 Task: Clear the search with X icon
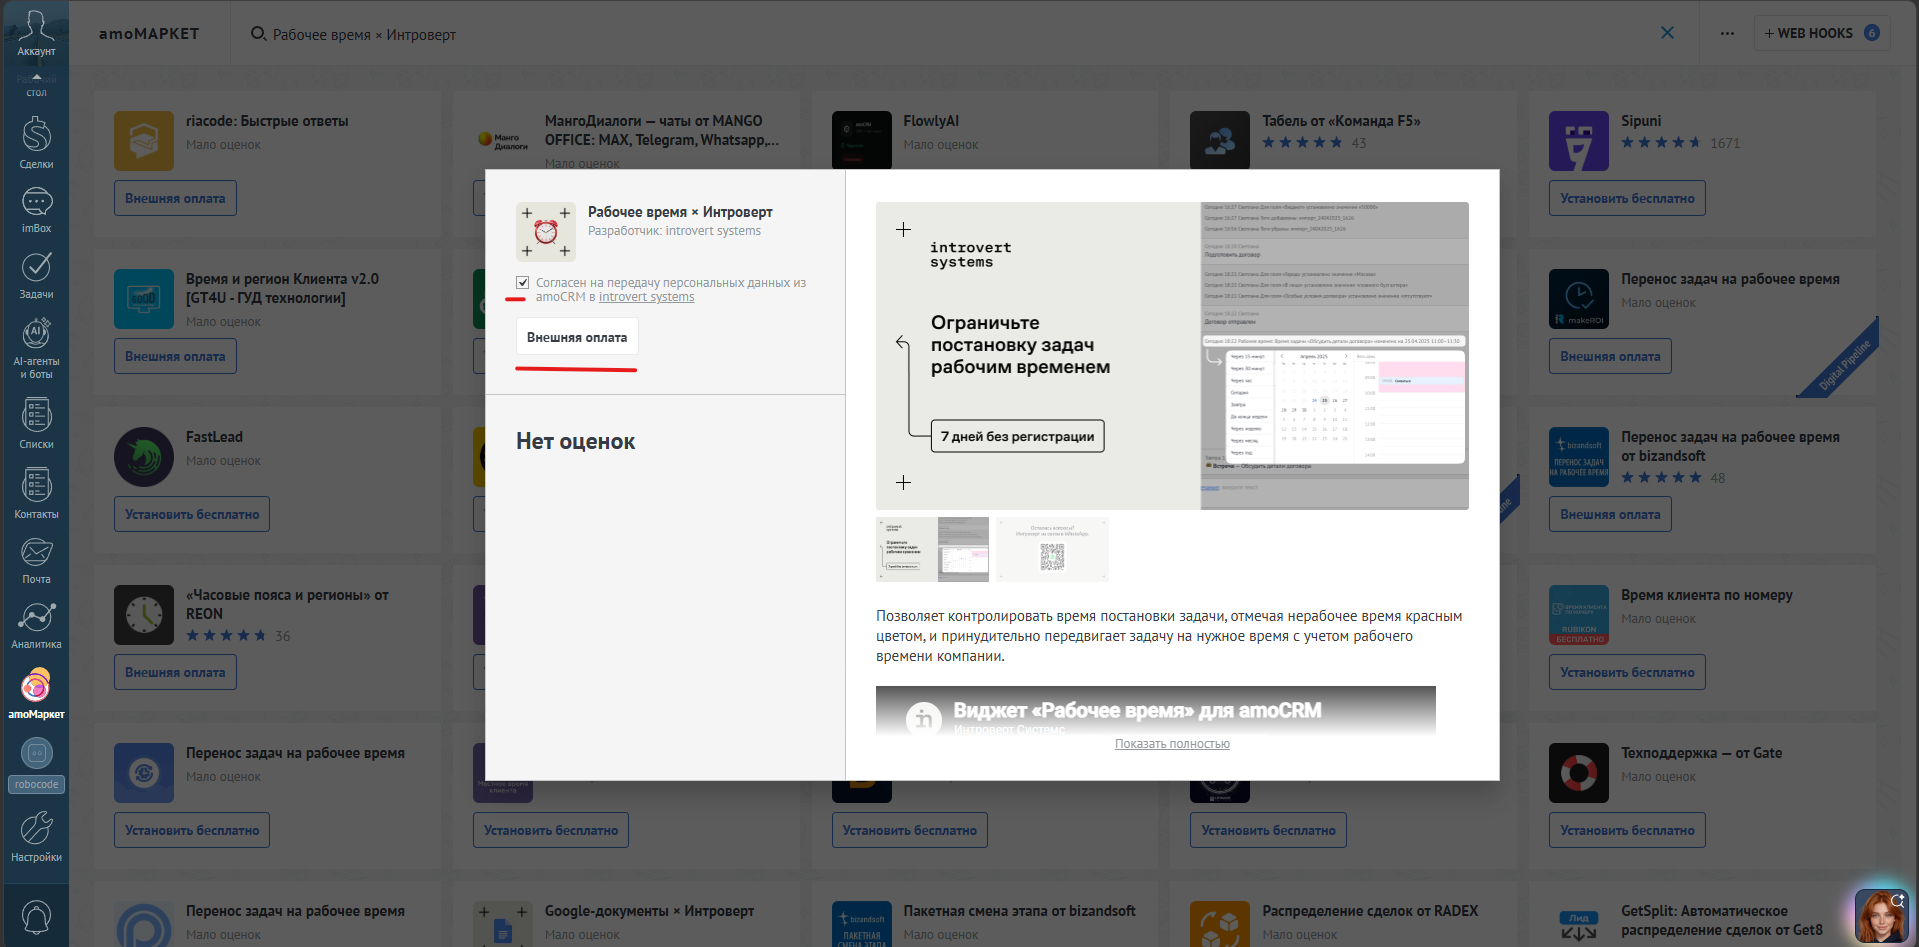pyautogui.click(x=1667, y=33)
